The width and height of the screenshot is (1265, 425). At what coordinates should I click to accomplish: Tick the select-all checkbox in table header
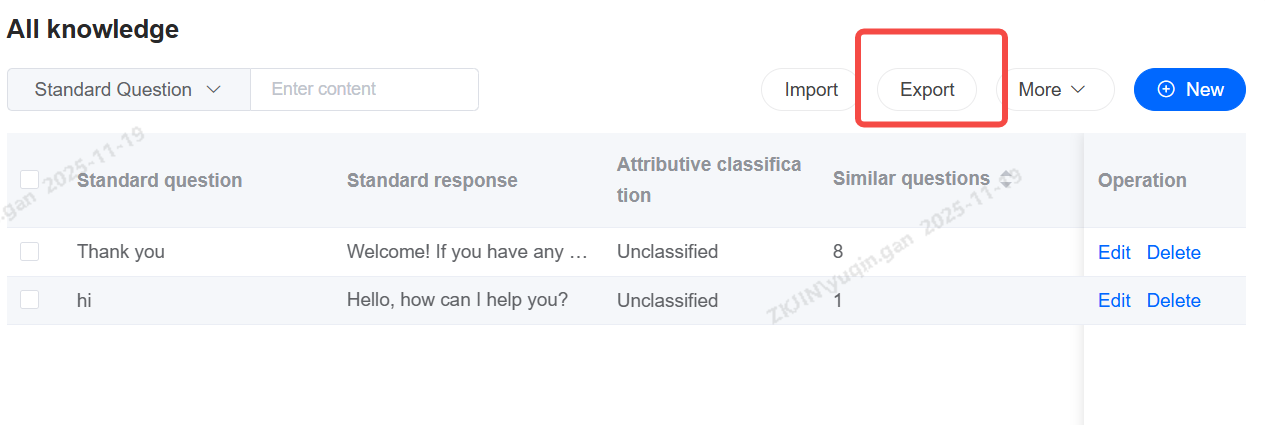pos(30,180)
